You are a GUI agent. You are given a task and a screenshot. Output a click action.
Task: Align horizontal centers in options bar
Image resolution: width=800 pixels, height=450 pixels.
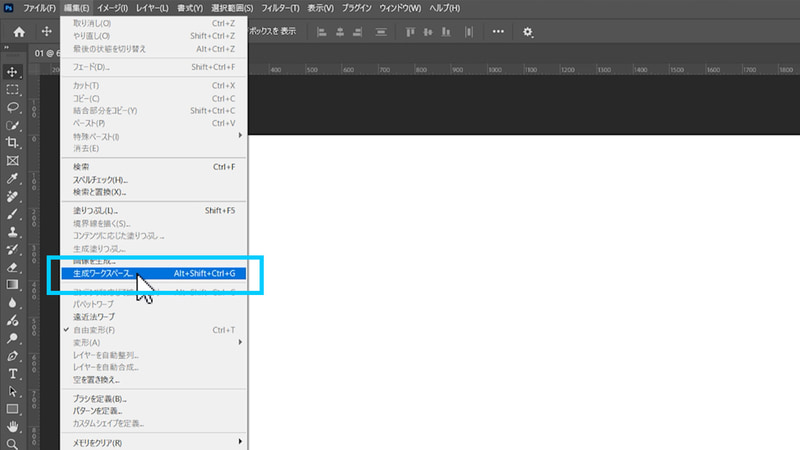click(340, 32)
